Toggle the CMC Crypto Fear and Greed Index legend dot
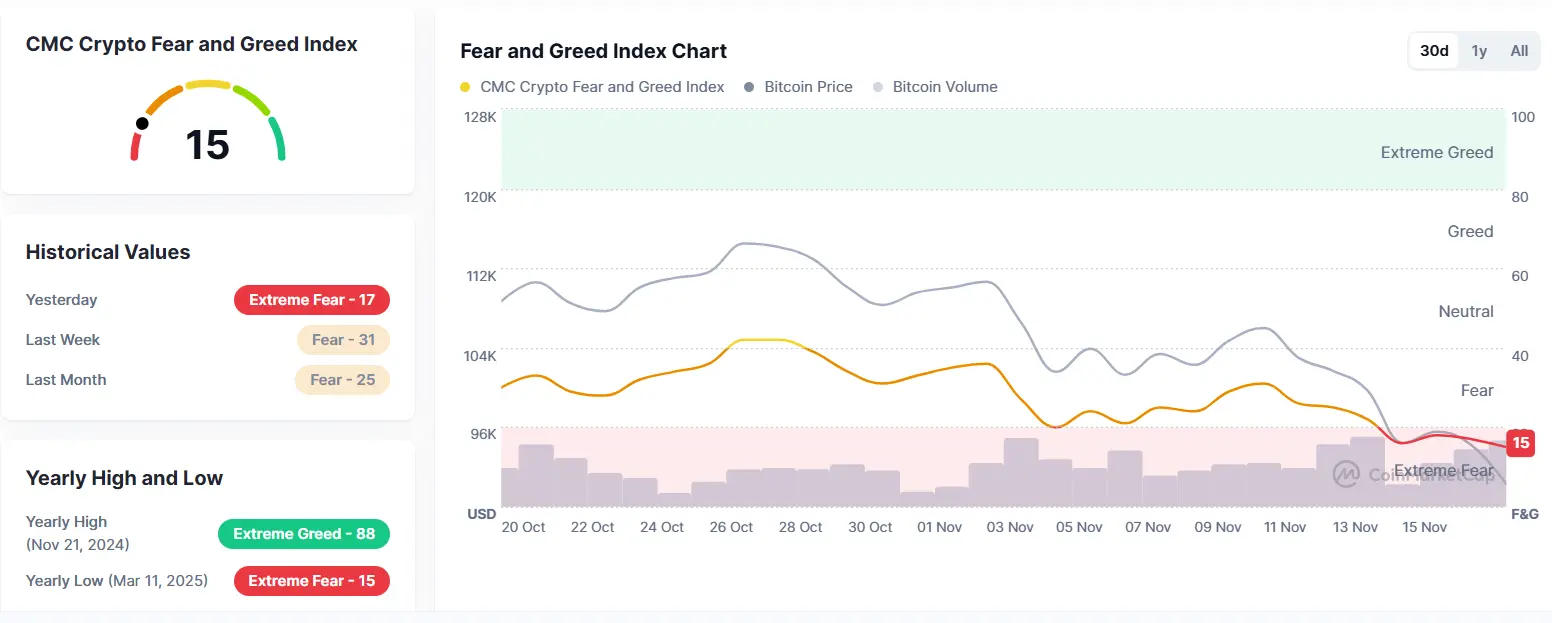The width and height of the screenshot is (1552, 623). pos(463,87)
